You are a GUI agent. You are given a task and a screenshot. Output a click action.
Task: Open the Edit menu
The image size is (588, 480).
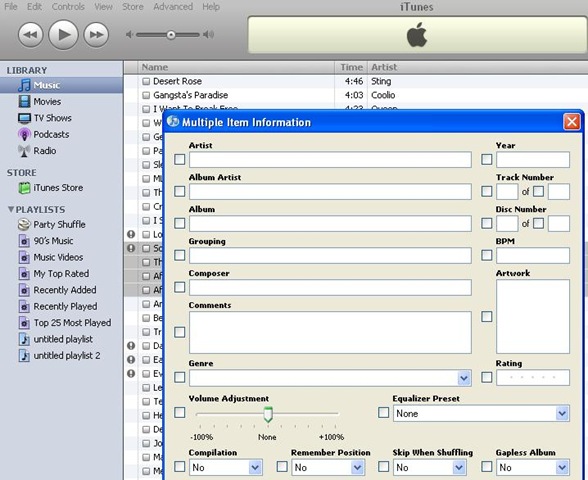point(34,6)
